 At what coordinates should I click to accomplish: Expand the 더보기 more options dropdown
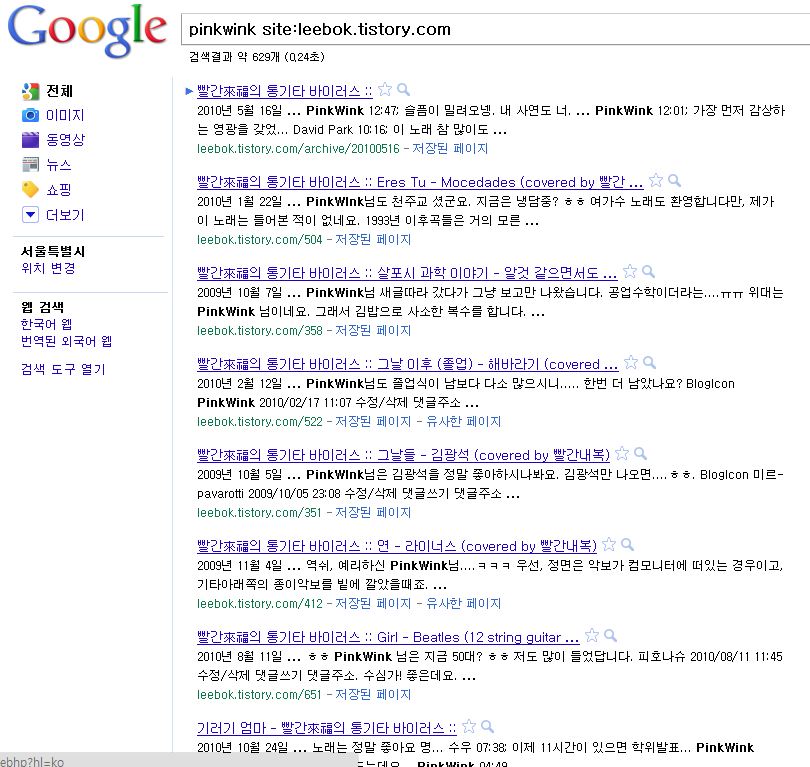pos(65,215)
